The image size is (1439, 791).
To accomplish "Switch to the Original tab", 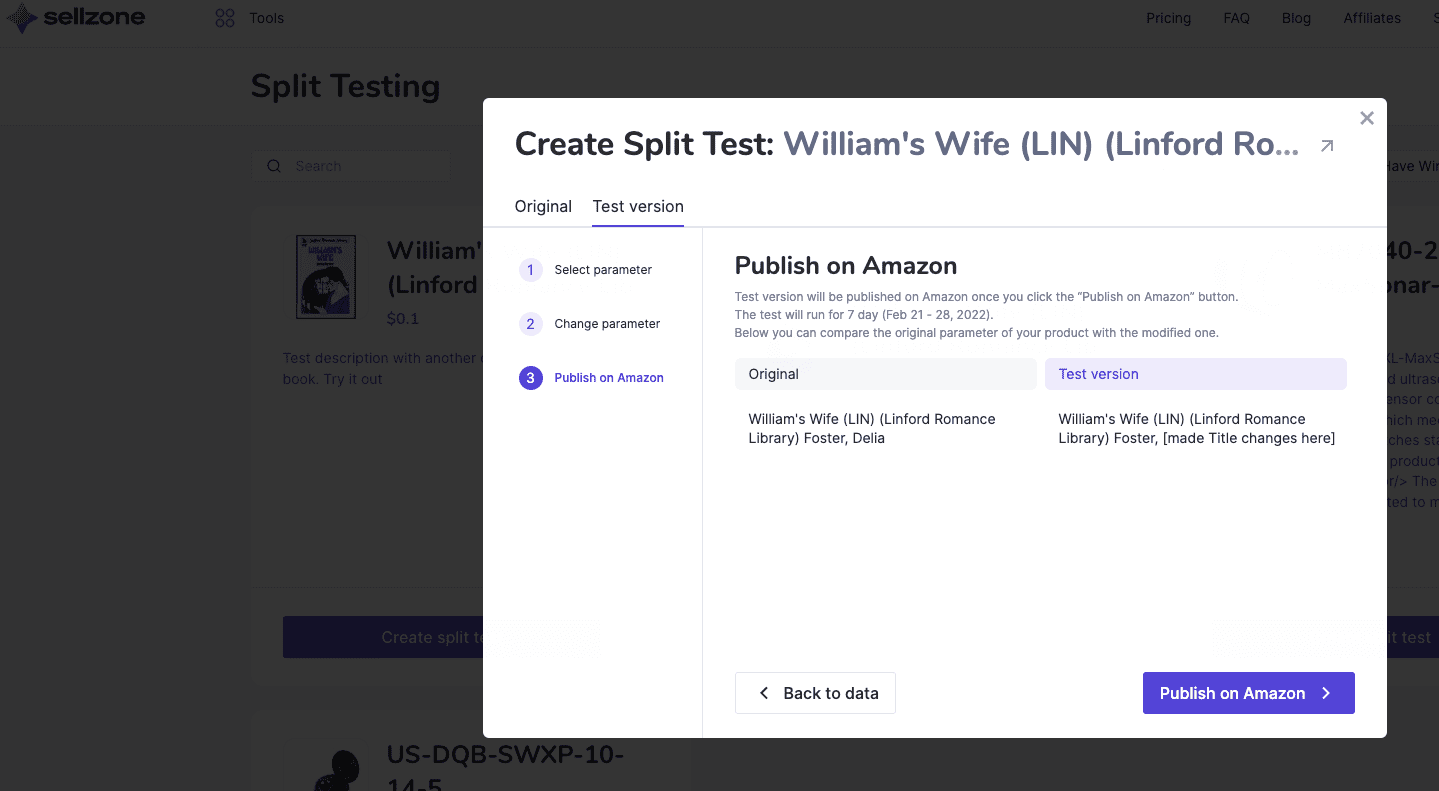I will 543,206.
